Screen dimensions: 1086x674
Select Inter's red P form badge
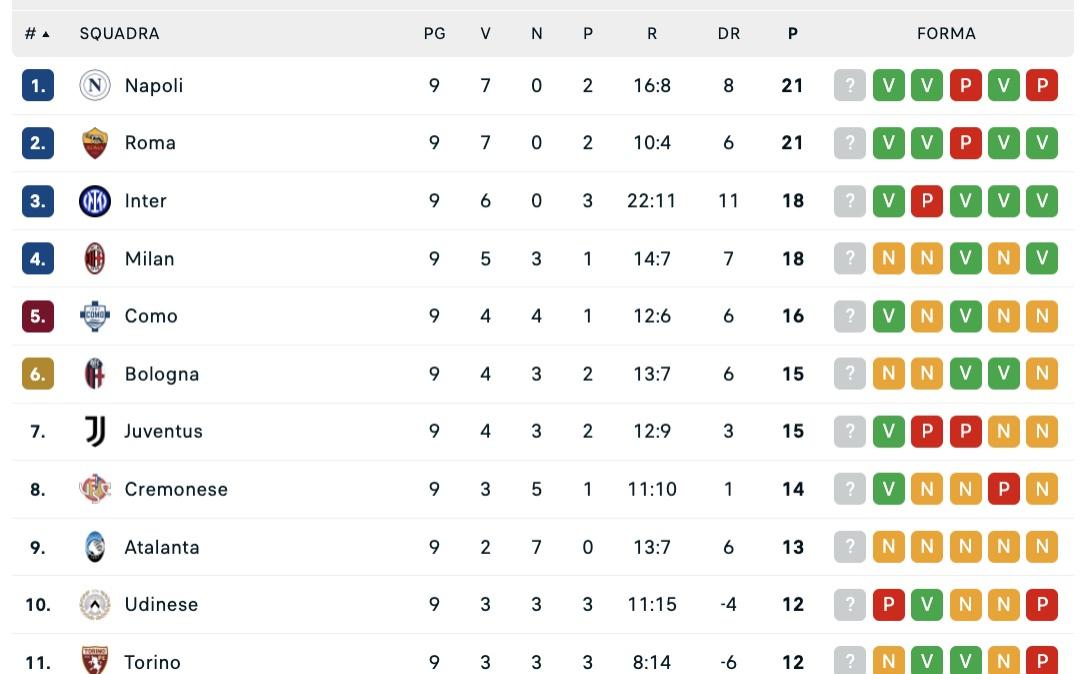[x=927, y=201]
